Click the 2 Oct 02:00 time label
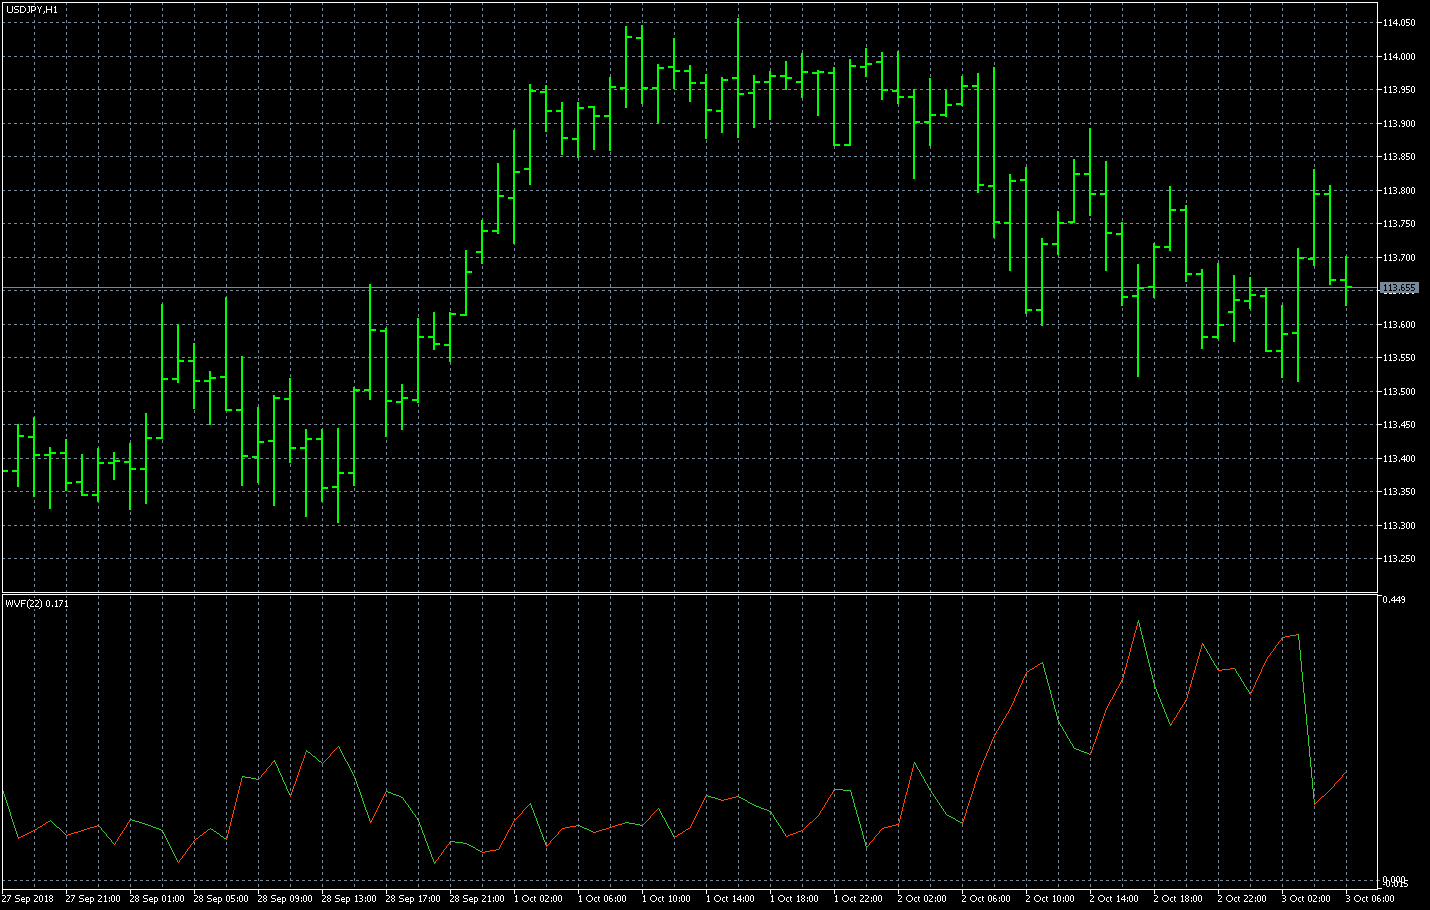Screen dimensions: 1430x910 [923, 899]
